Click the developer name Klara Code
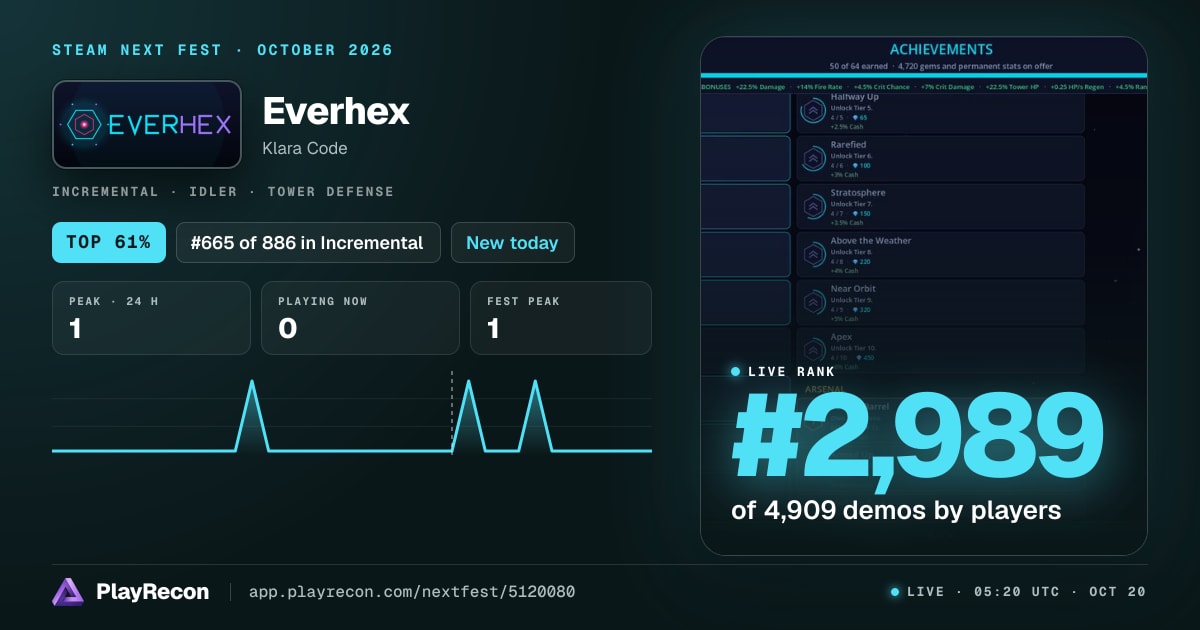 point(305,148)
